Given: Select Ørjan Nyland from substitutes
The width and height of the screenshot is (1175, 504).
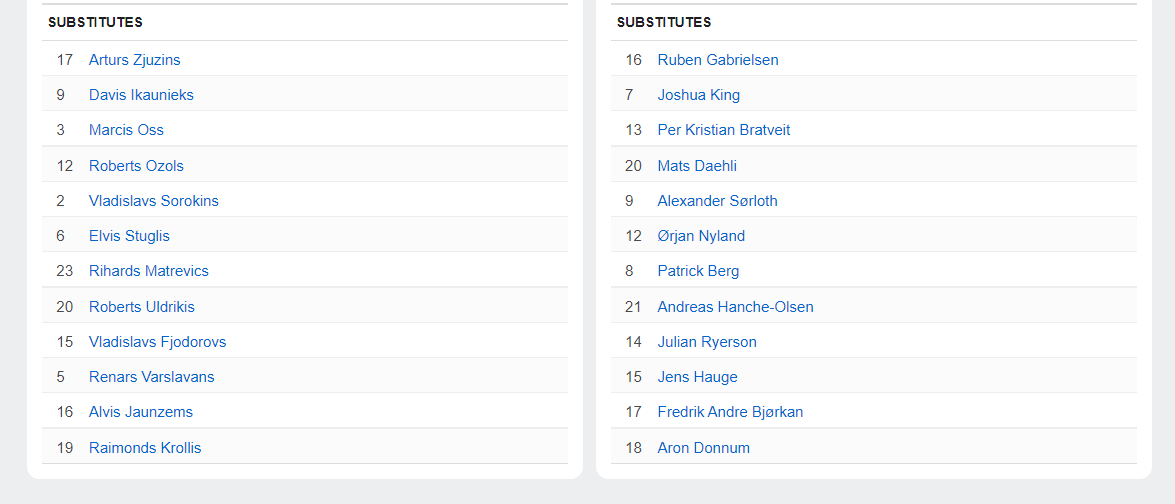Looking at the screenshot, I should click(x=700, y=236).
